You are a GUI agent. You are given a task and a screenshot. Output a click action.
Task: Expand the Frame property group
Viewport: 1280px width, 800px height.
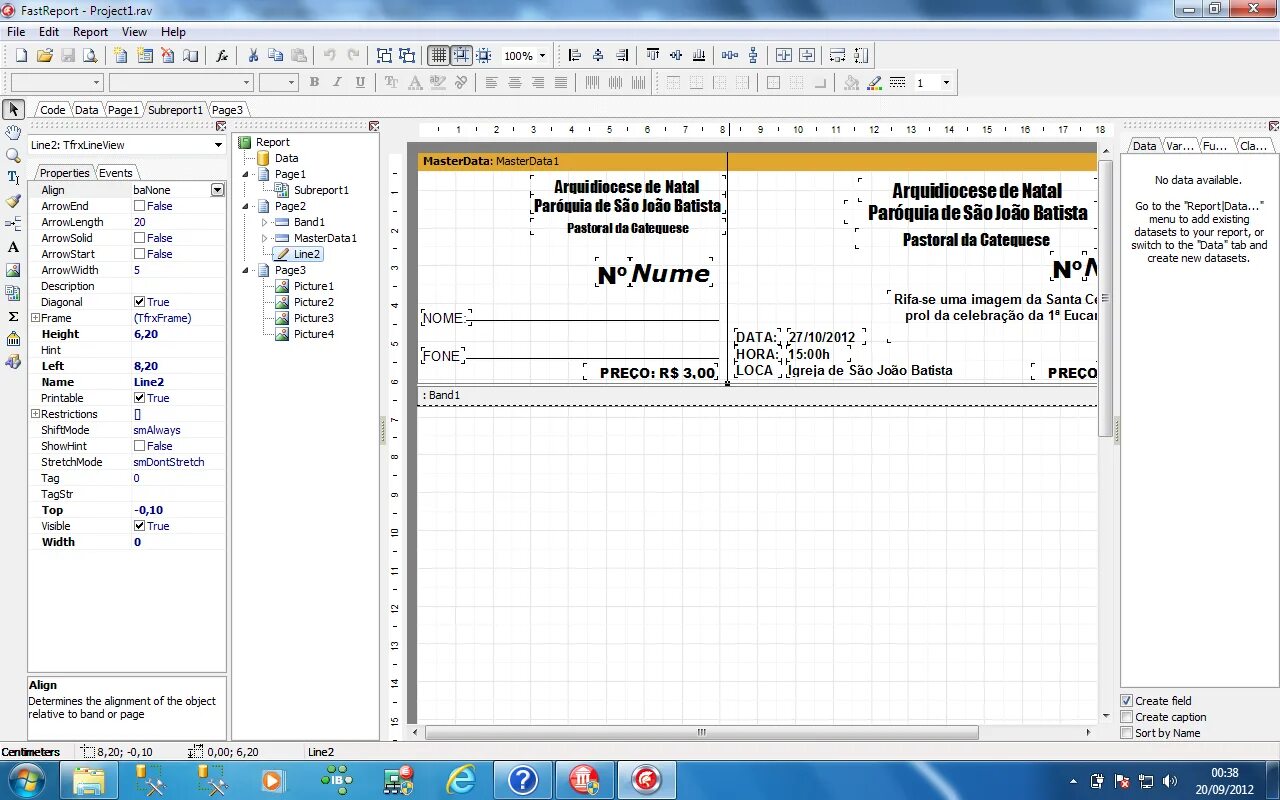pyautogui.click(x=36, y=318)
